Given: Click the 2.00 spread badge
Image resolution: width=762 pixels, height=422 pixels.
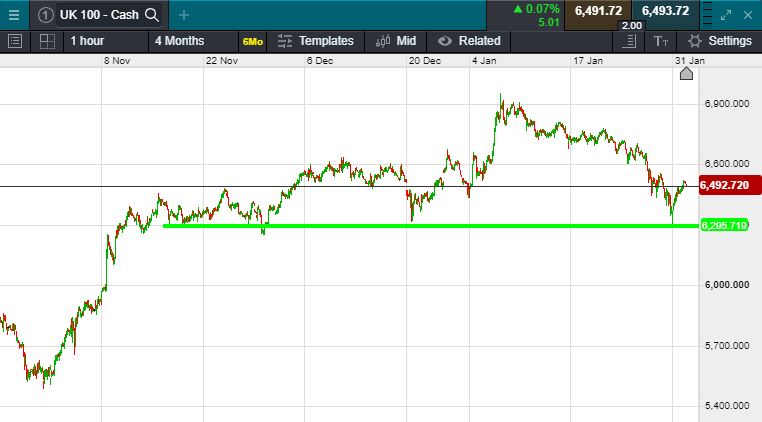Looking at the screenshot, I should [x=632, y=26].
